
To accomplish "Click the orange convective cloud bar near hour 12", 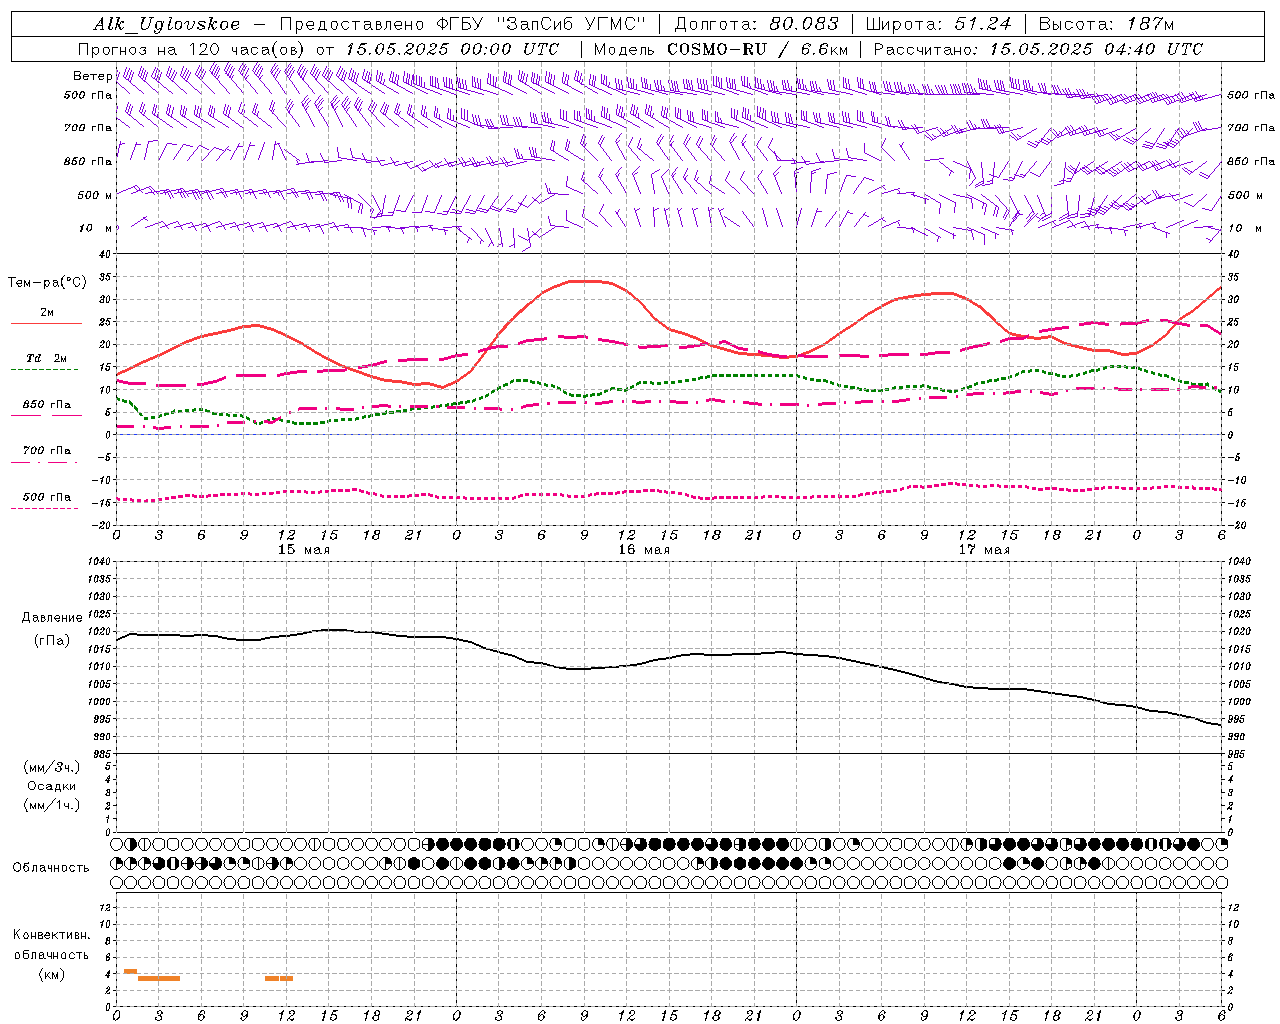I will (x=279, y=978).
